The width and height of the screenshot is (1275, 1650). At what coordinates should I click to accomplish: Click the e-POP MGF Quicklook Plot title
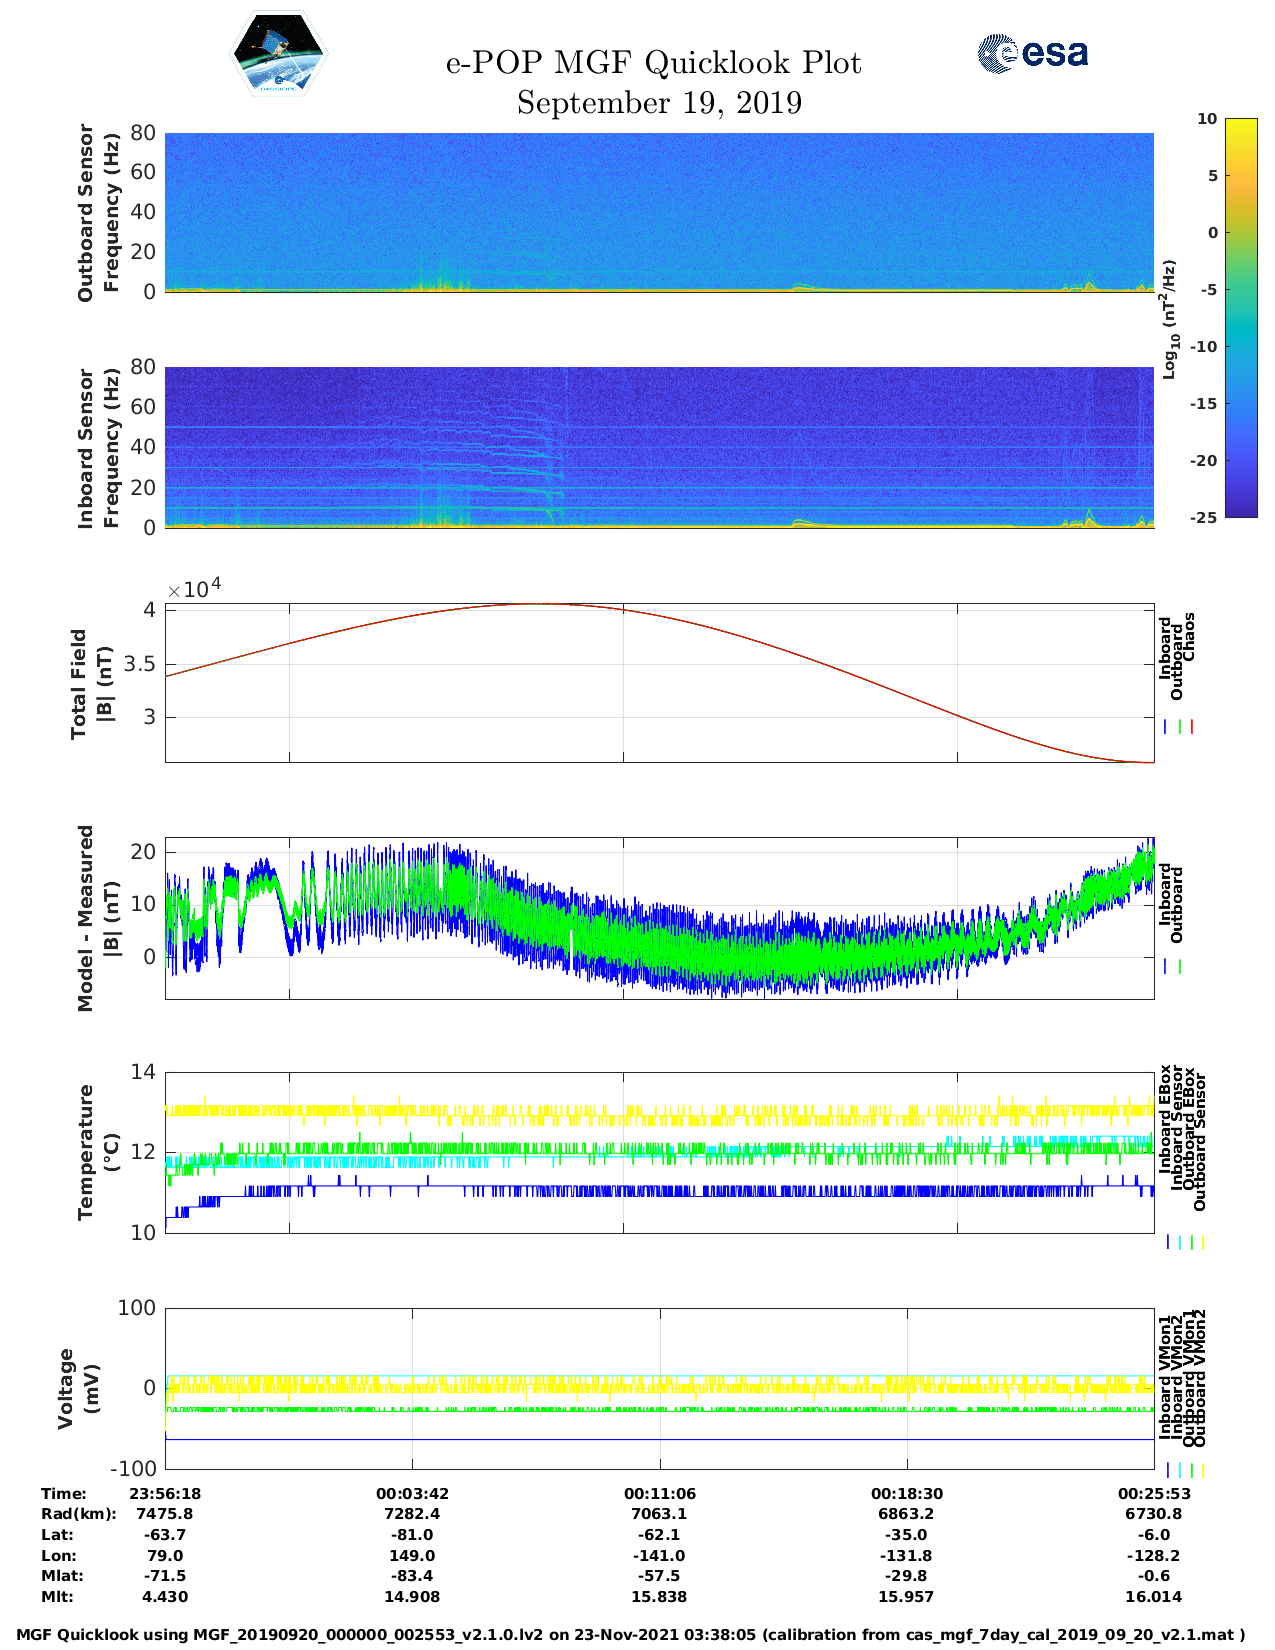pos(653,63)
